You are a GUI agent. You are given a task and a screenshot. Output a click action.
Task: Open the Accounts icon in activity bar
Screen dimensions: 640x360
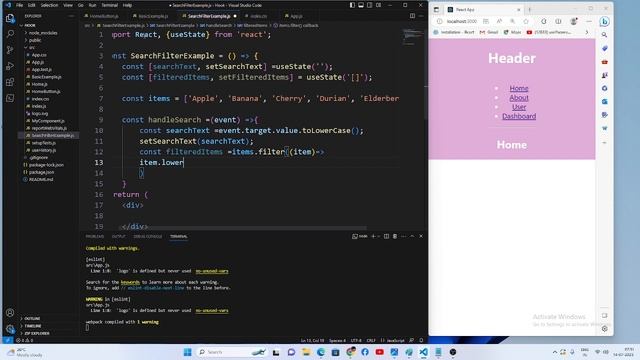(10, 313)
